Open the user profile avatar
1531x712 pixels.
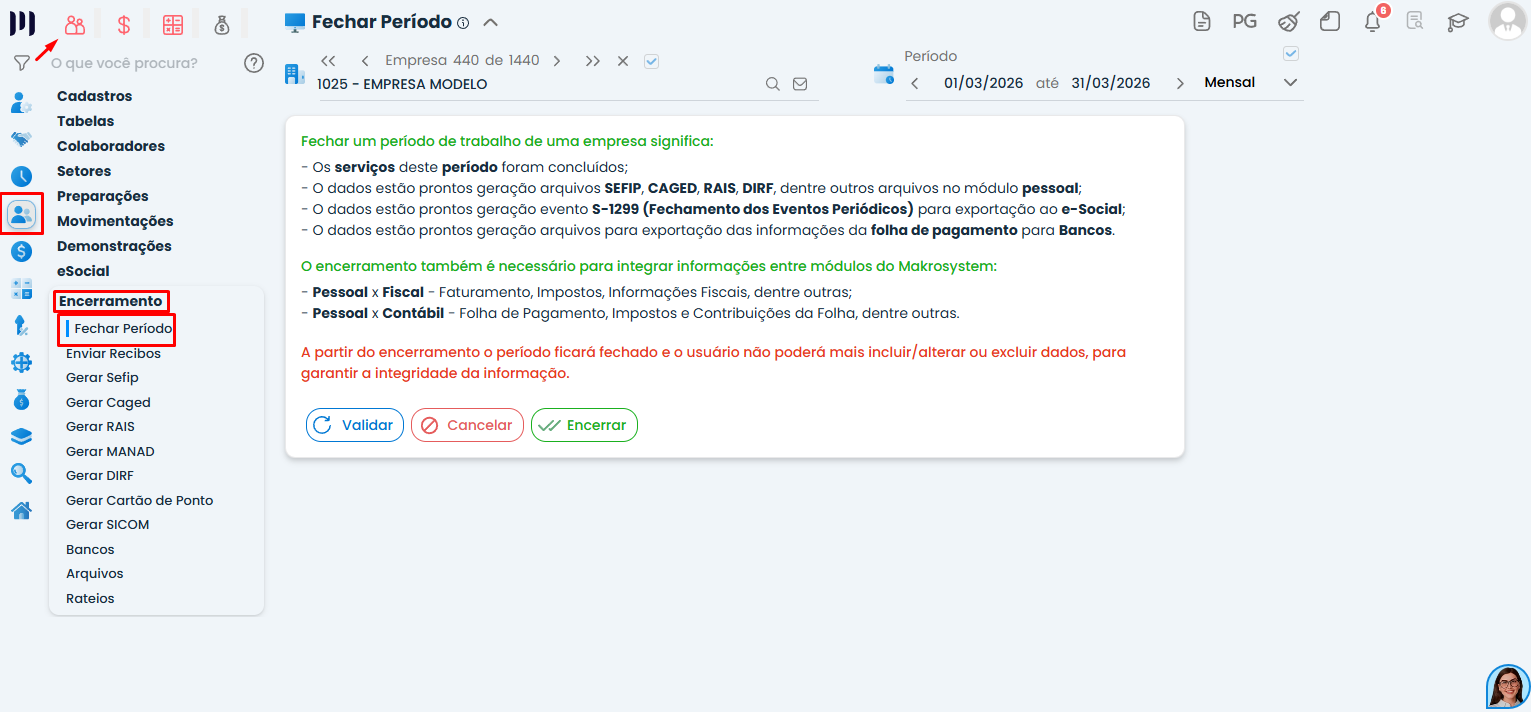tap(1507, 21)
